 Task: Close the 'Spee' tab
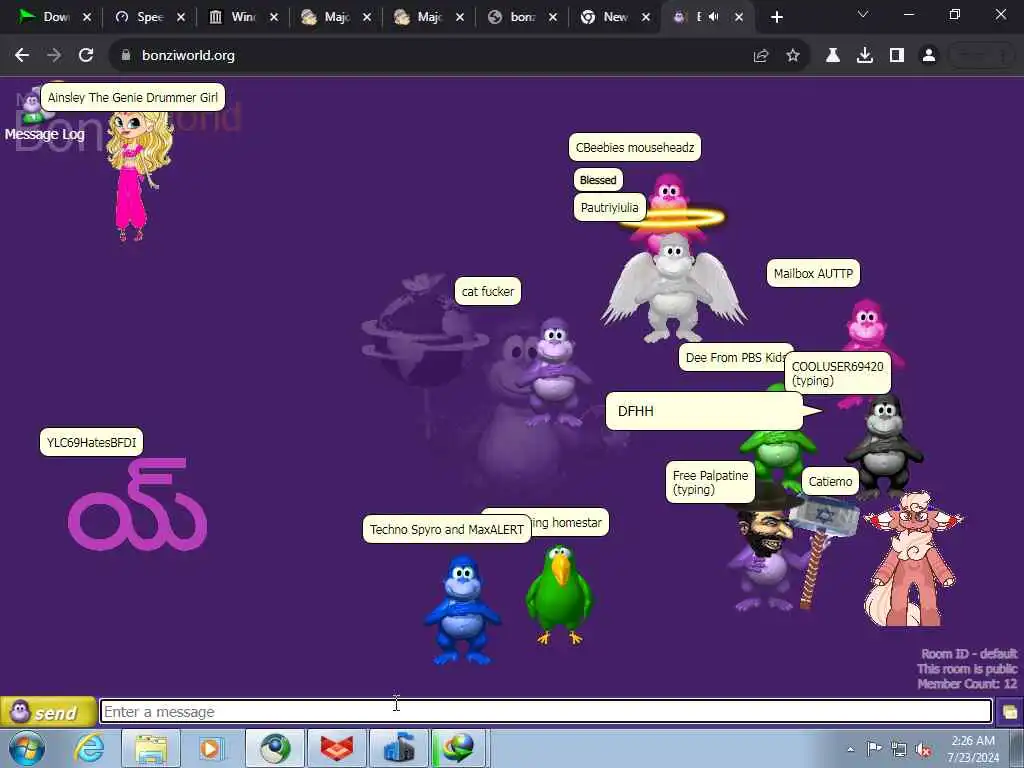181,17
